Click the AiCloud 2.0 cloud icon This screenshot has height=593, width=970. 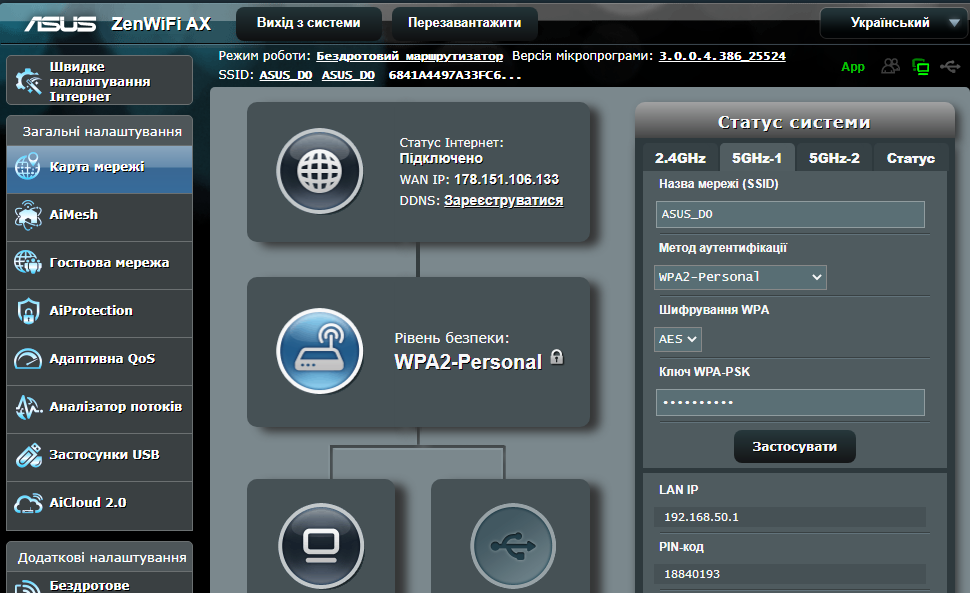click(28, 503)
